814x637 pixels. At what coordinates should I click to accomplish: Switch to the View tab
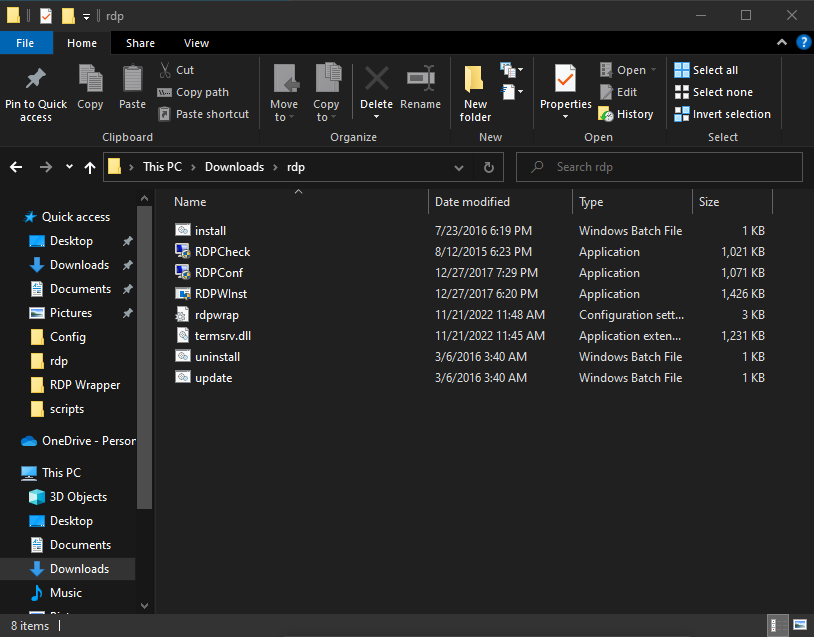196,43
